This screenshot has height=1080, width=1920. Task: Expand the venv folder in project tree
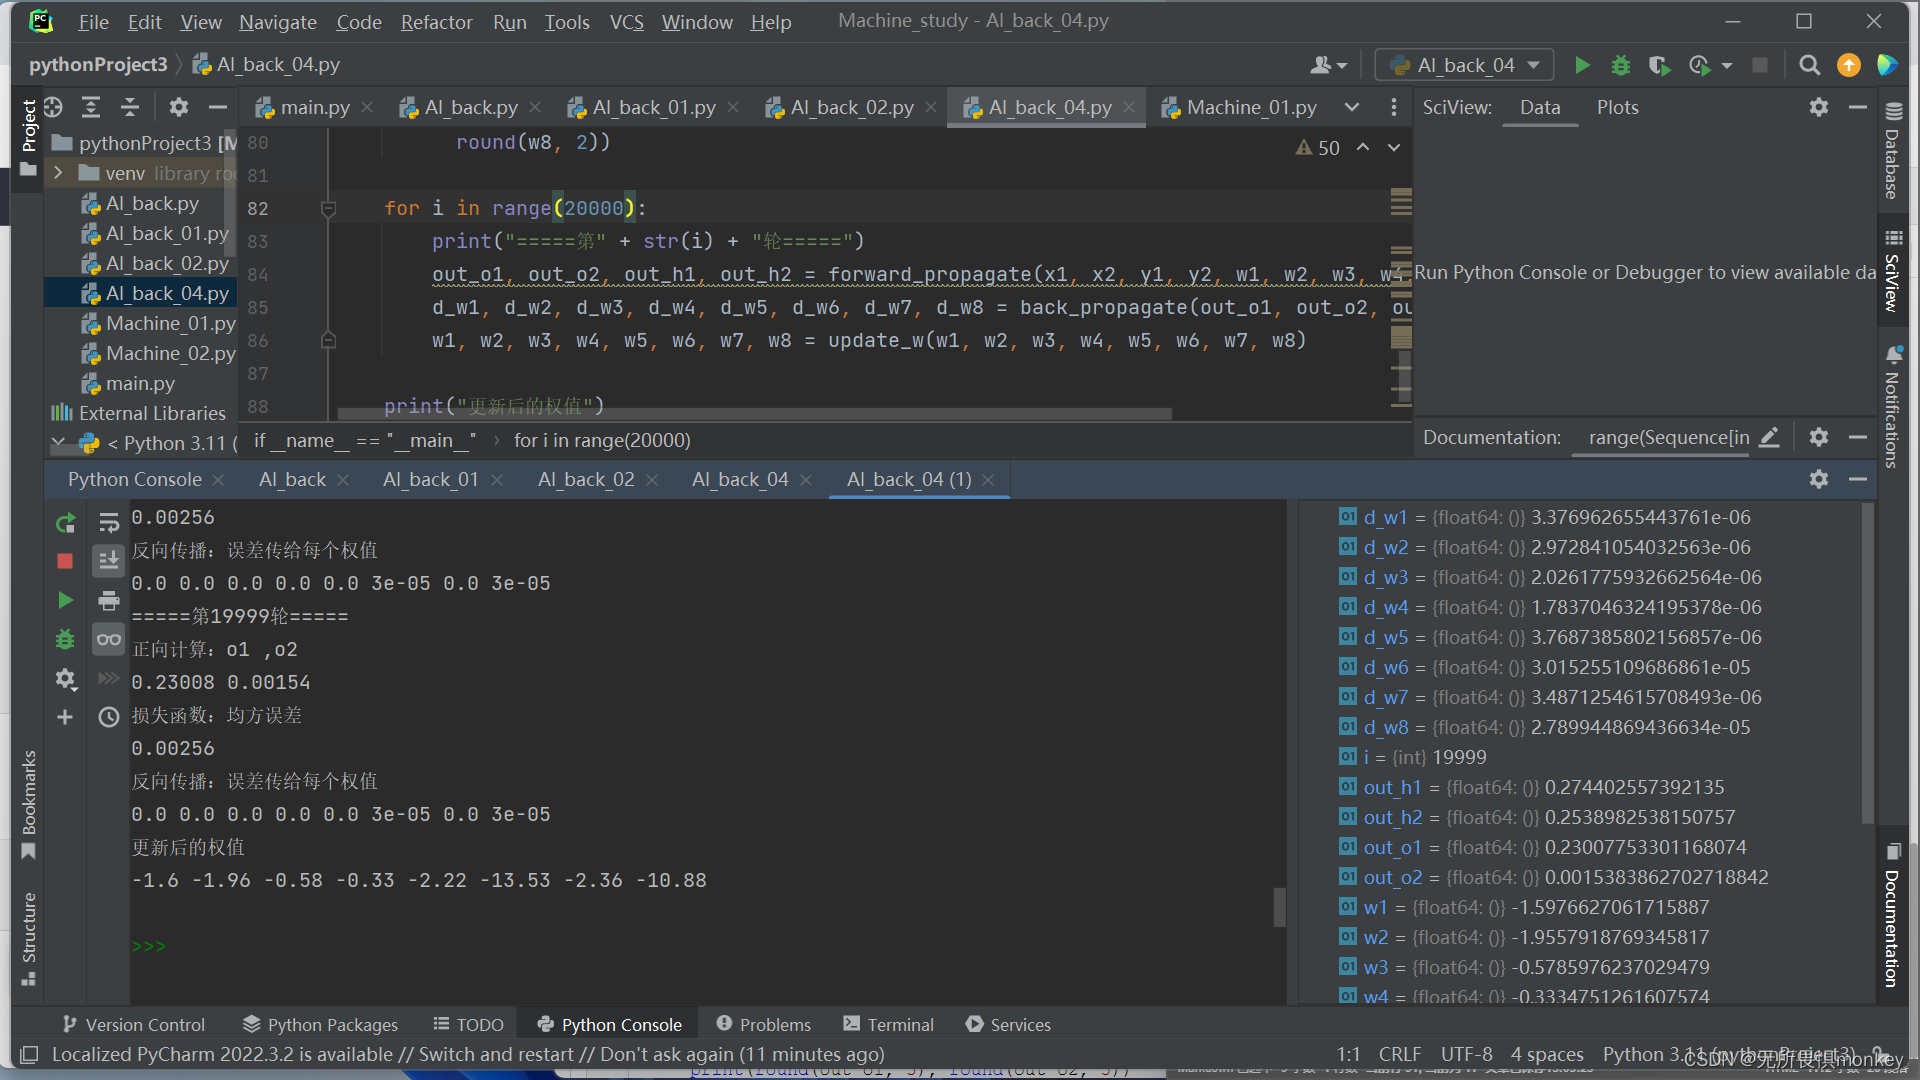[58, 173]
